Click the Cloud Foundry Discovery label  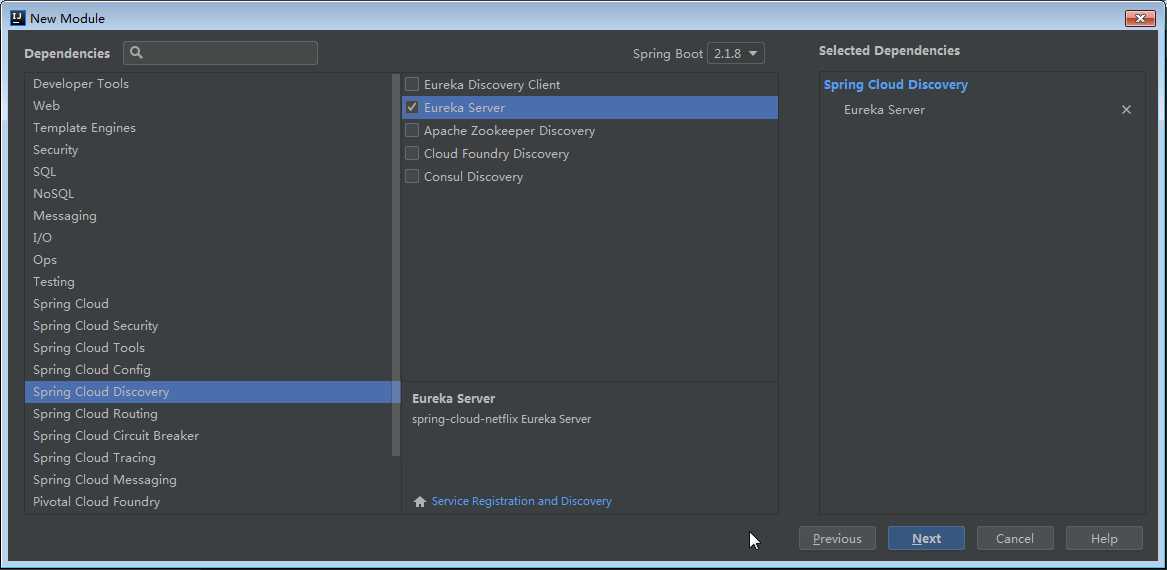[496, 154]
